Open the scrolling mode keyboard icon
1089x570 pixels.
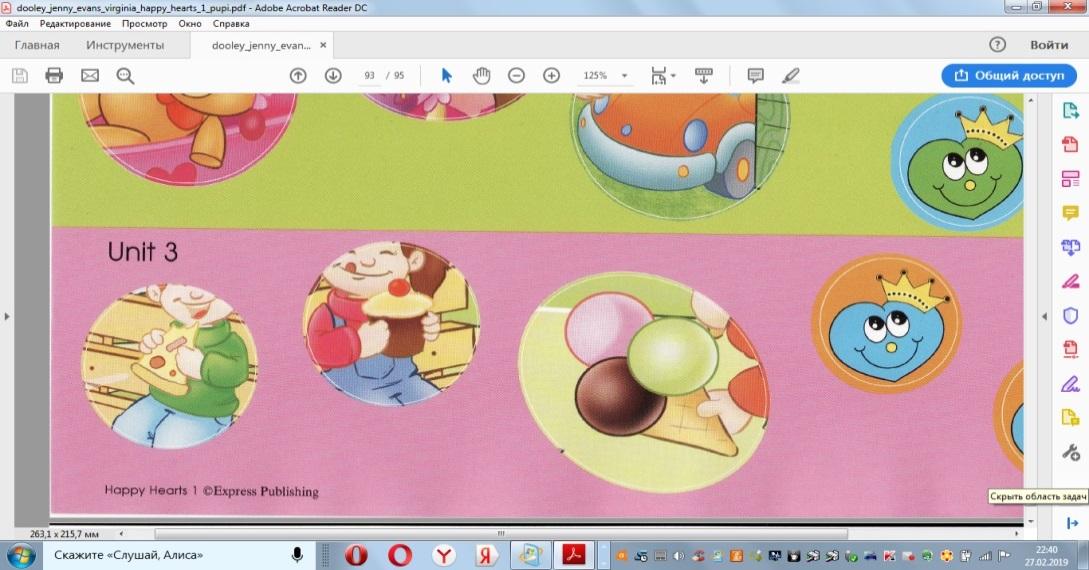pyautogui.click(x=704, y=75)
